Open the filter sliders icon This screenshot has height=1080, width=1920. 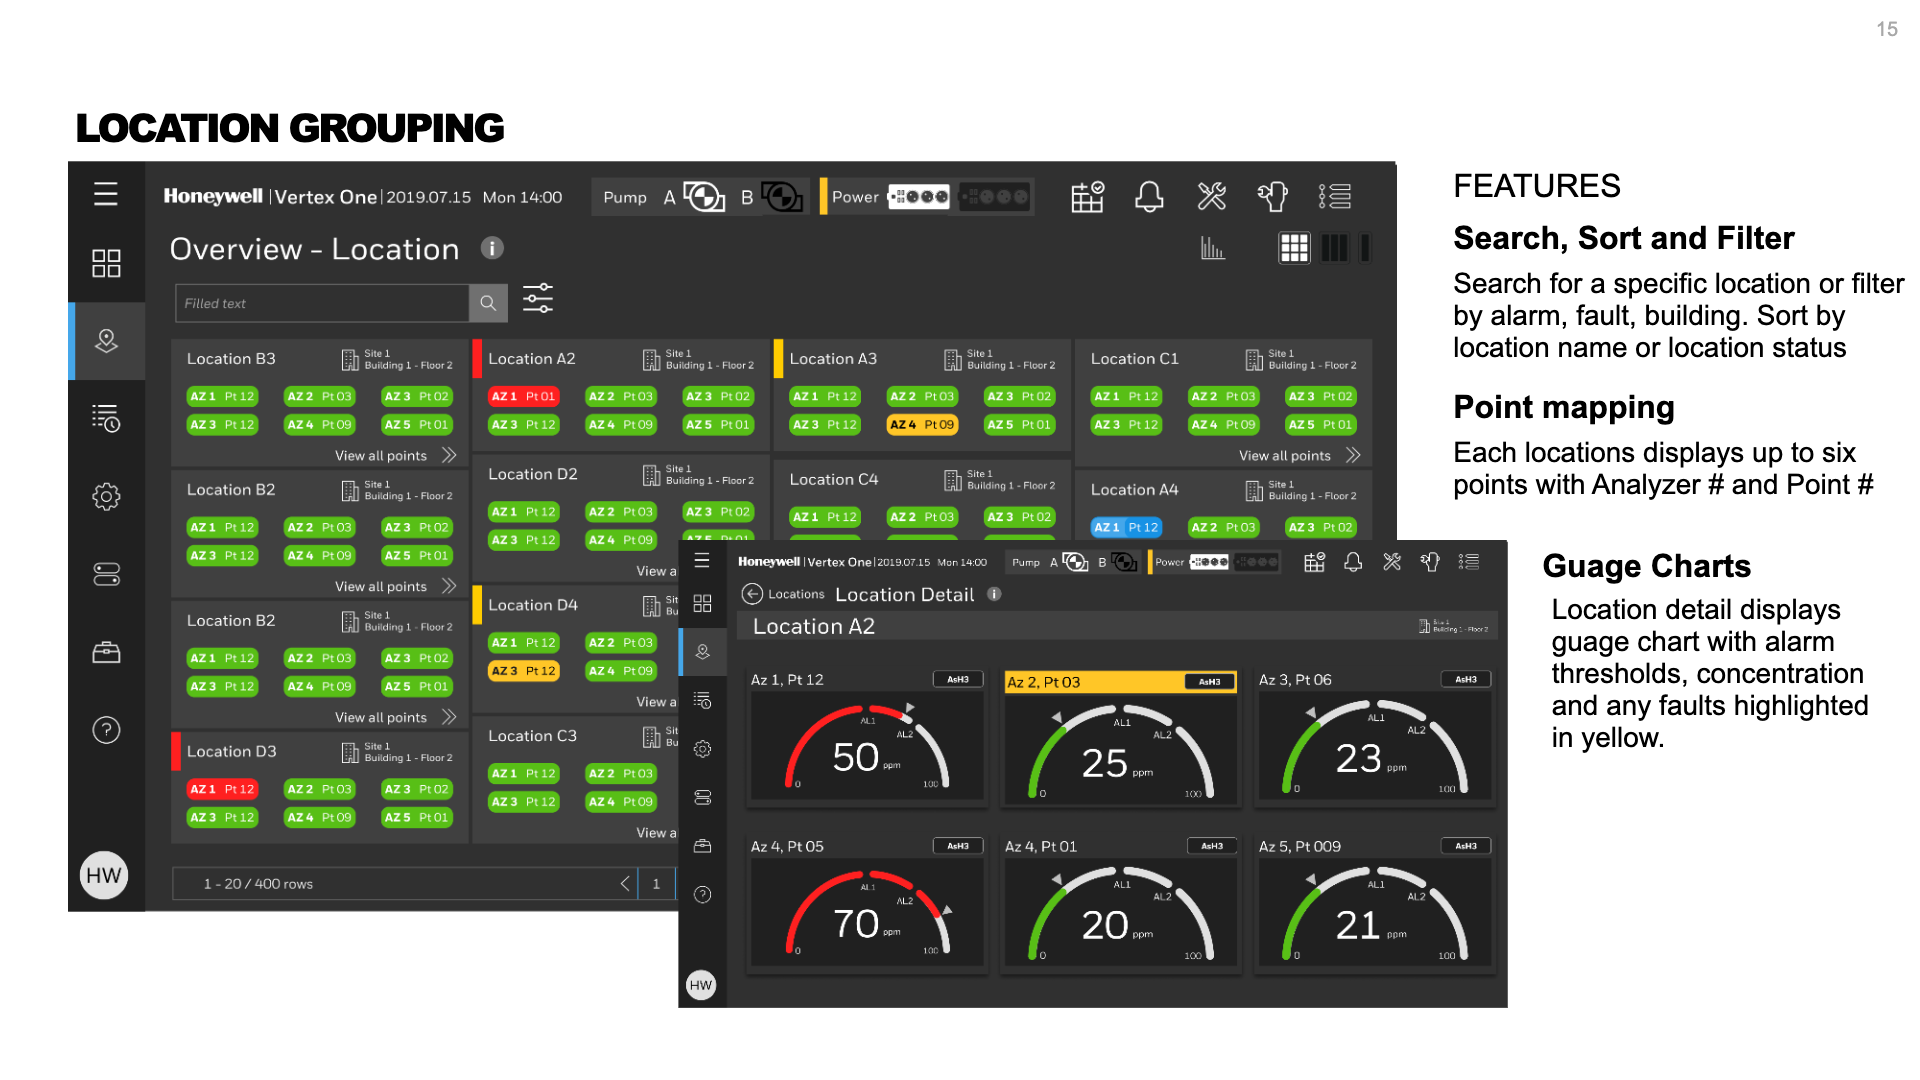(x=538, y=299)
